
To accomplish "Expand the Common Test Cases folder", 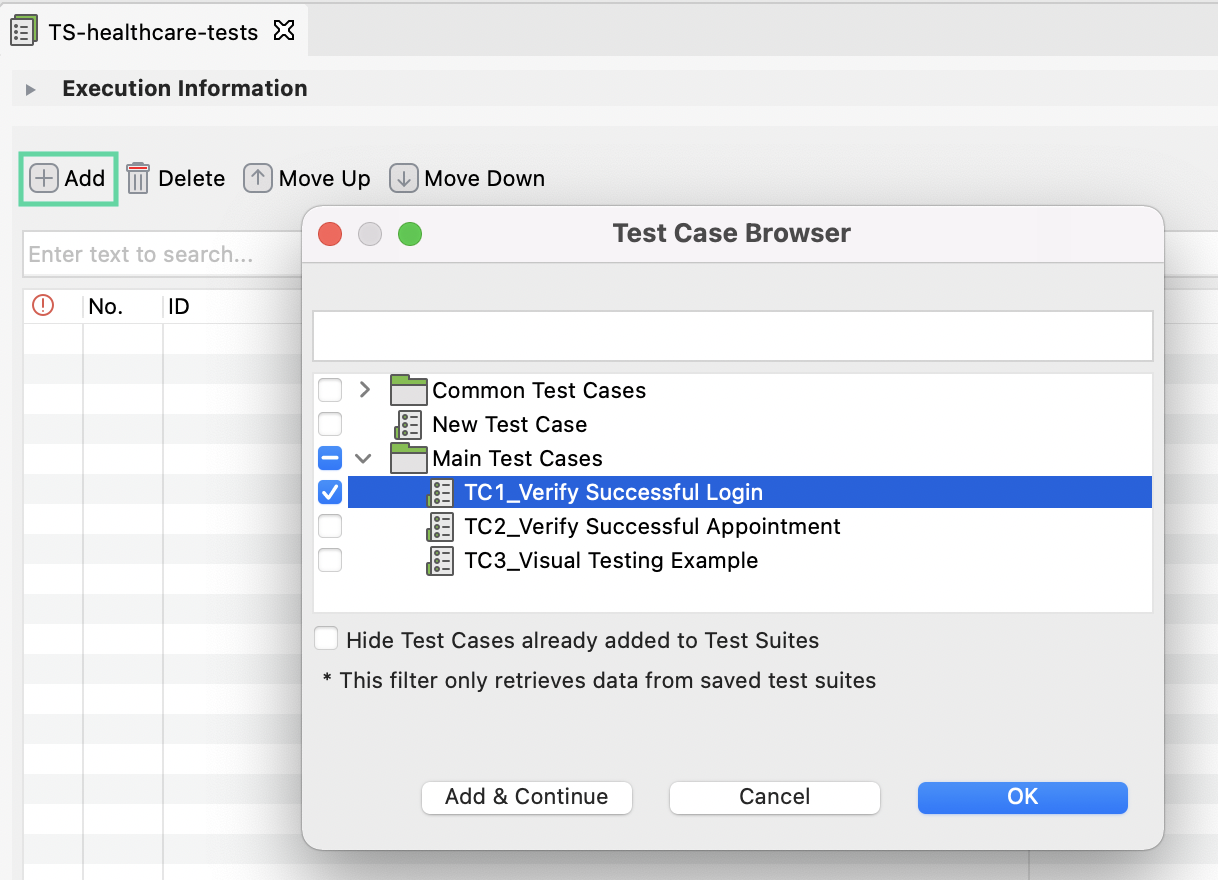I will (364, 390).
